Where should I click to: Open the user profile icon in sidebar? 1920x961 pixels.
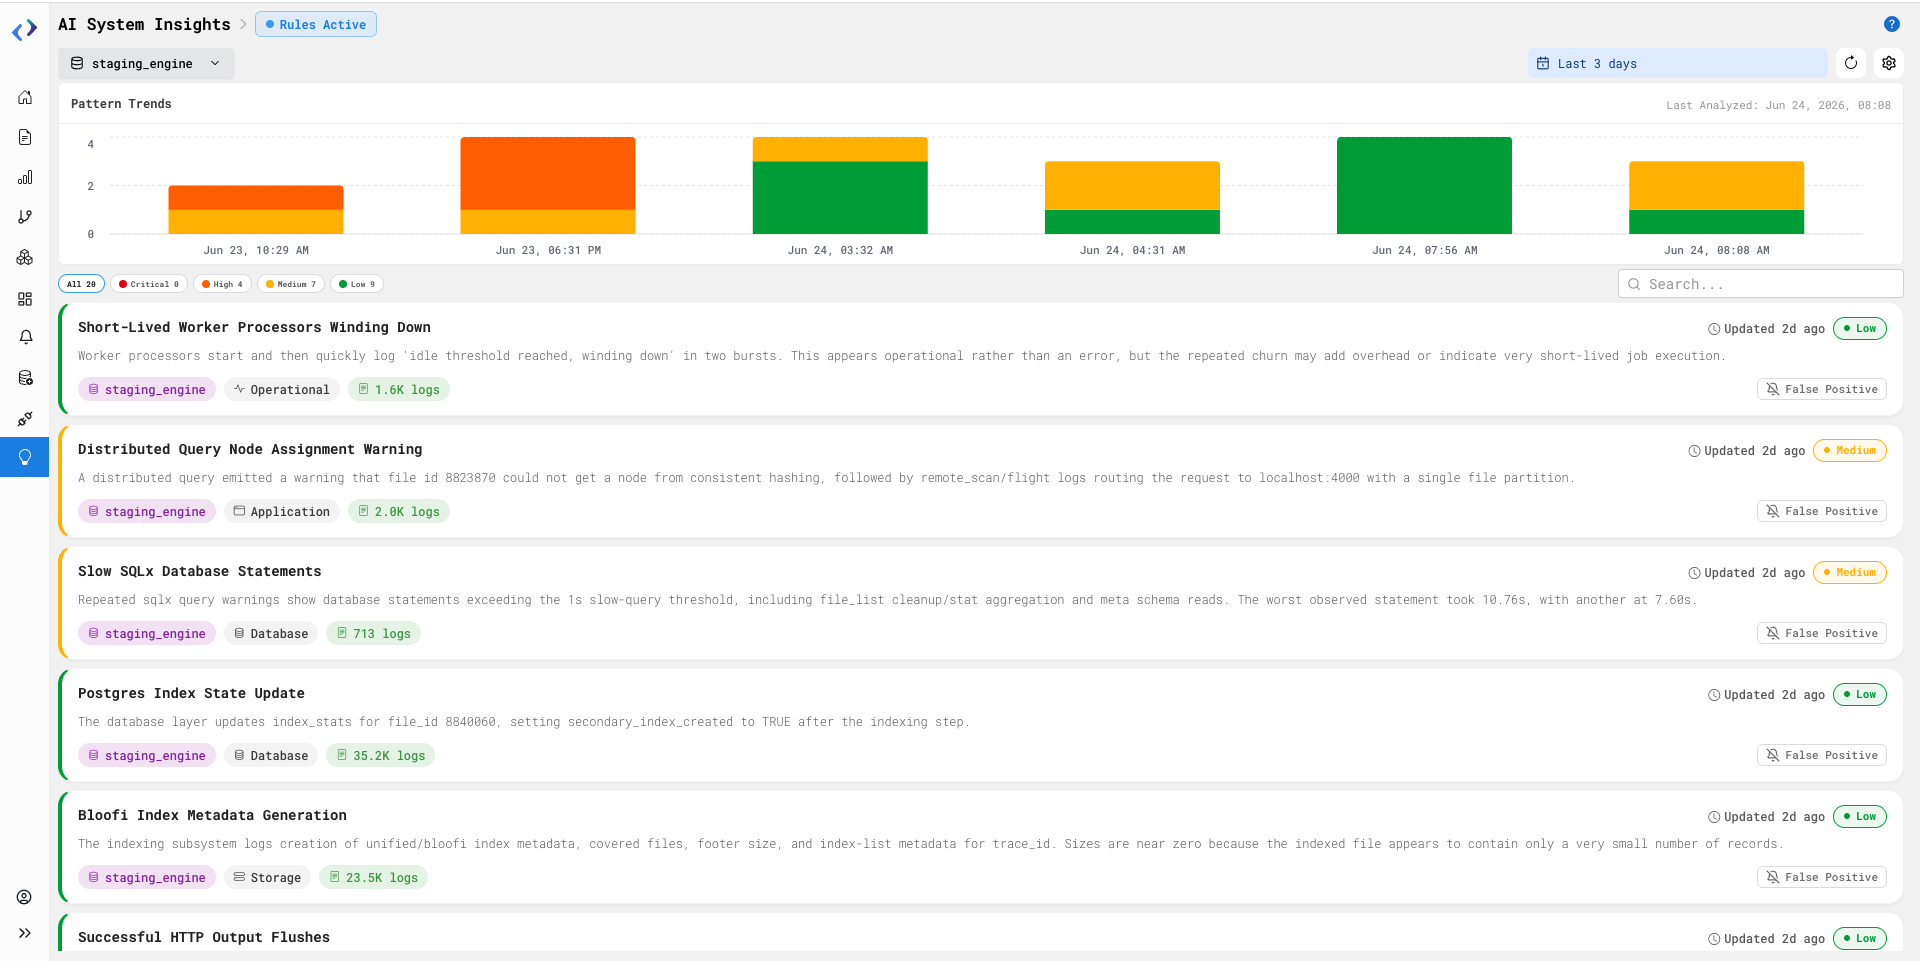(24, 897)
